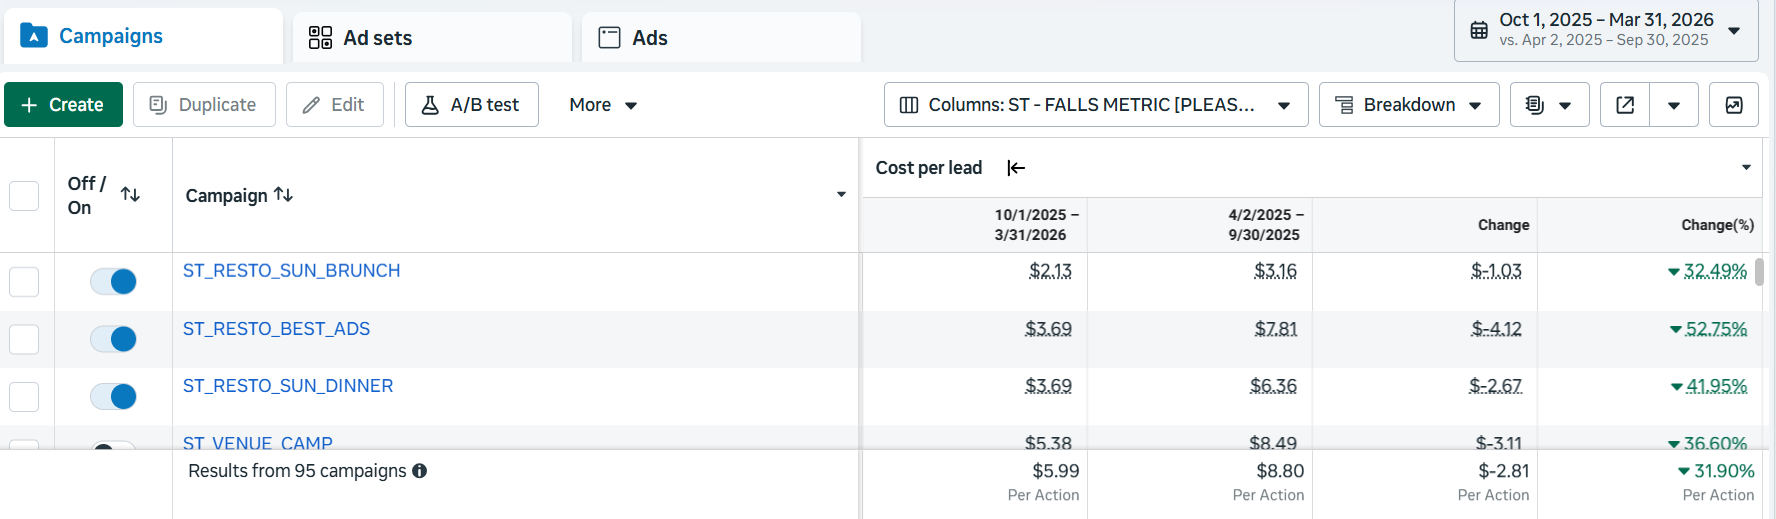
Task: Click the 52.75% change percentage
Action: click(x=1716, y=329)
